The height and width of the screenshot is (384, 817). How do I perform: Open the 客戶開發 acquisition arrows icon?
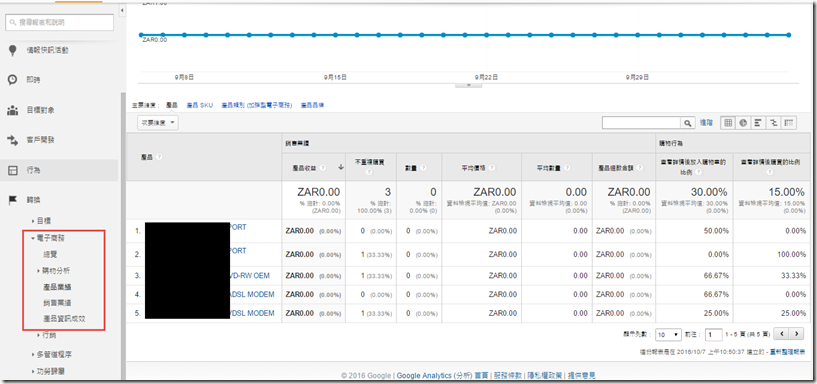point(13,140)
